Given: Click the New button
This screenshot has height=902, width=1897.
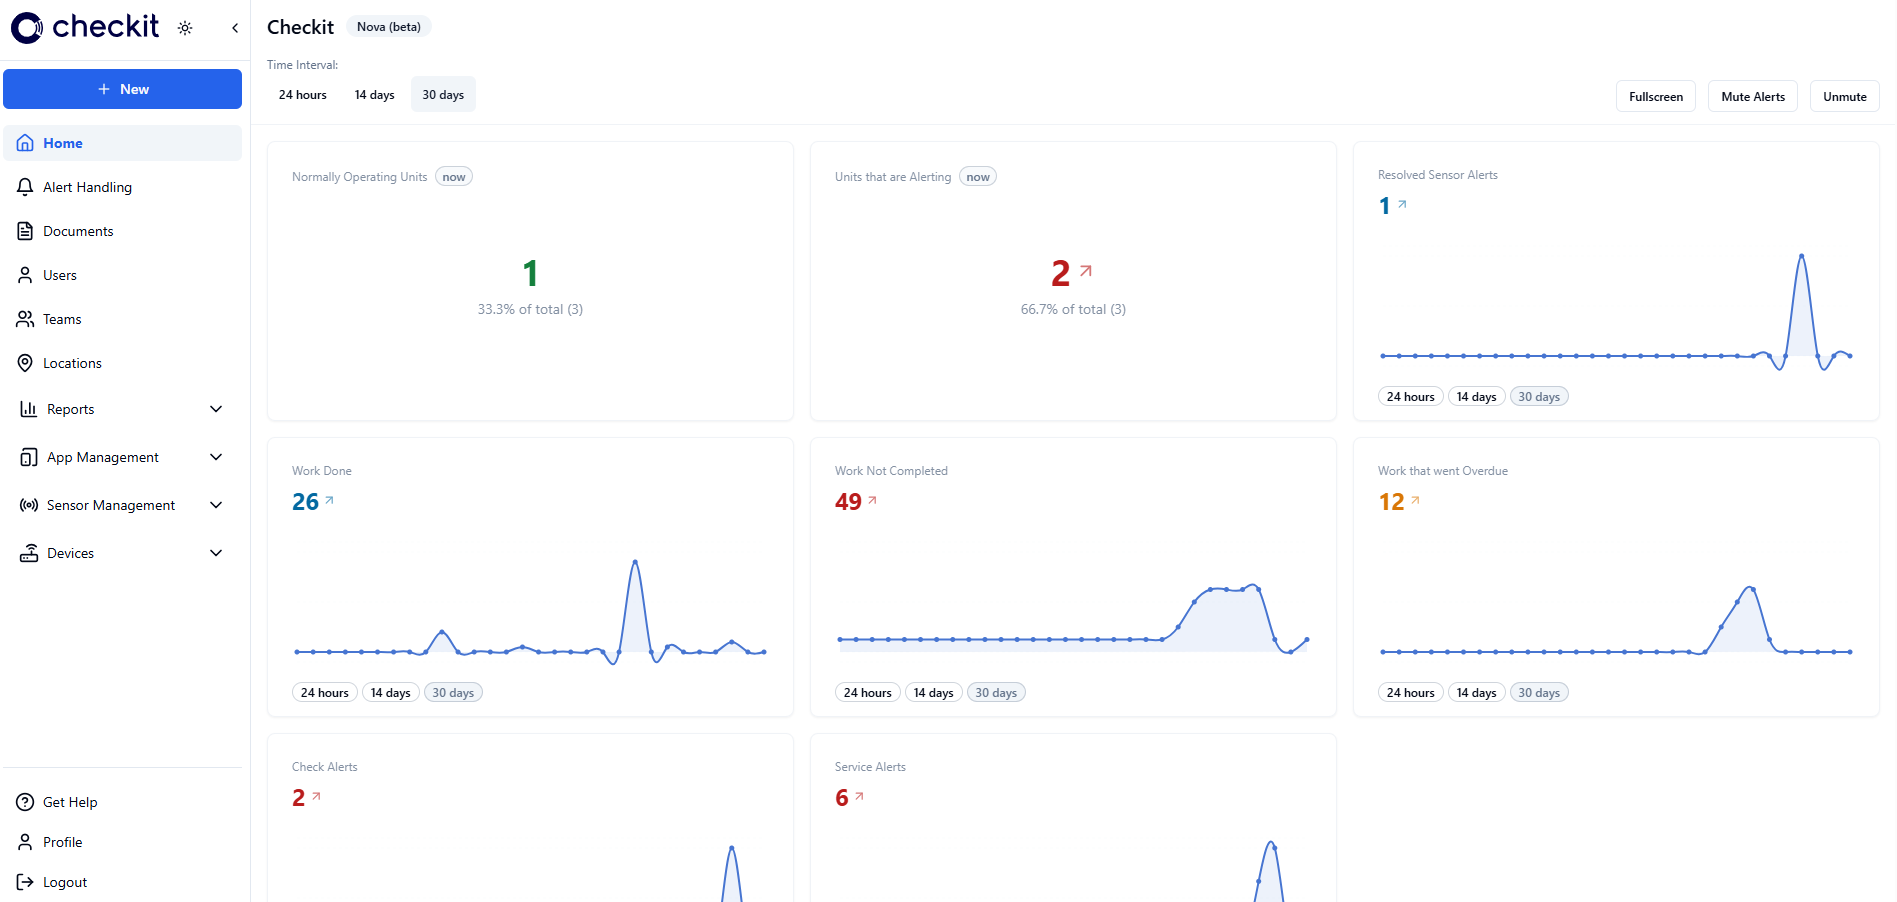Looking at the screenshot, I should coord(122,89).
